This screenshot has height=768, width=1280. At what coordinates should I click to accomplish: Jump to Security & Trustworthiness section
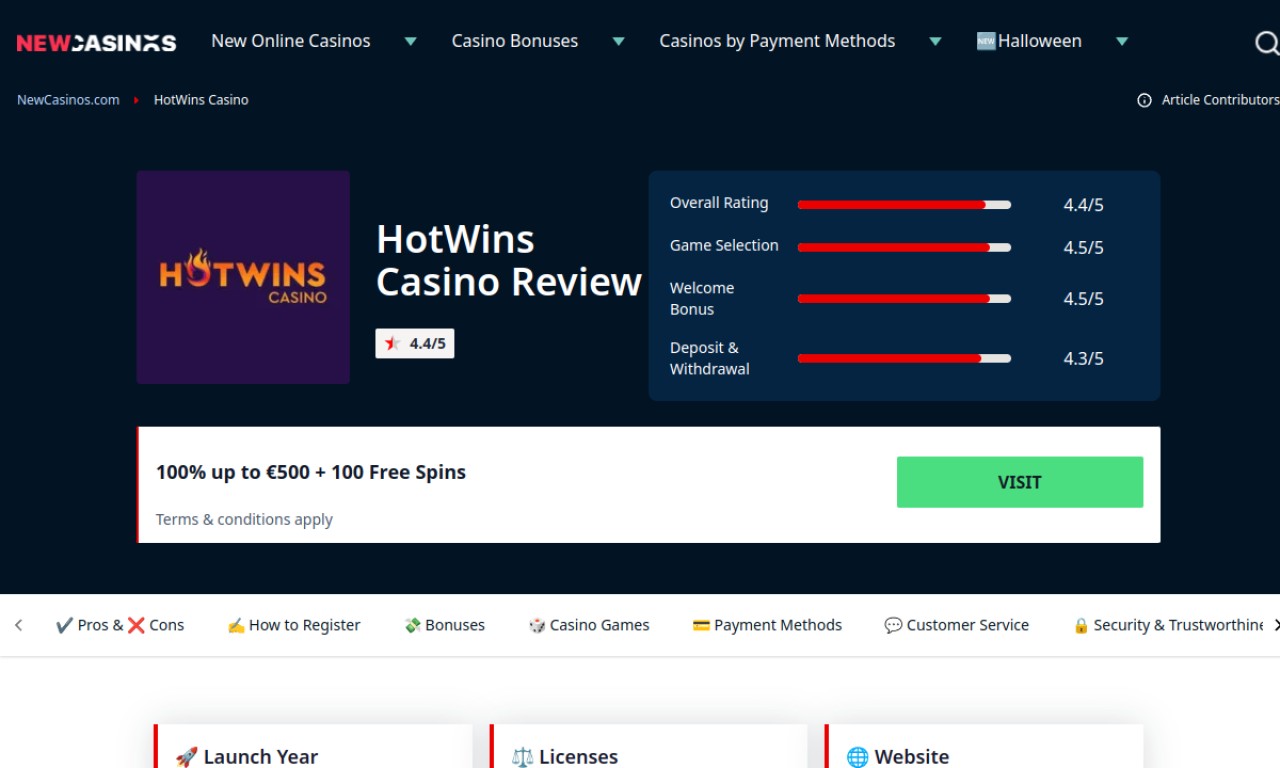click(1168, 625)
